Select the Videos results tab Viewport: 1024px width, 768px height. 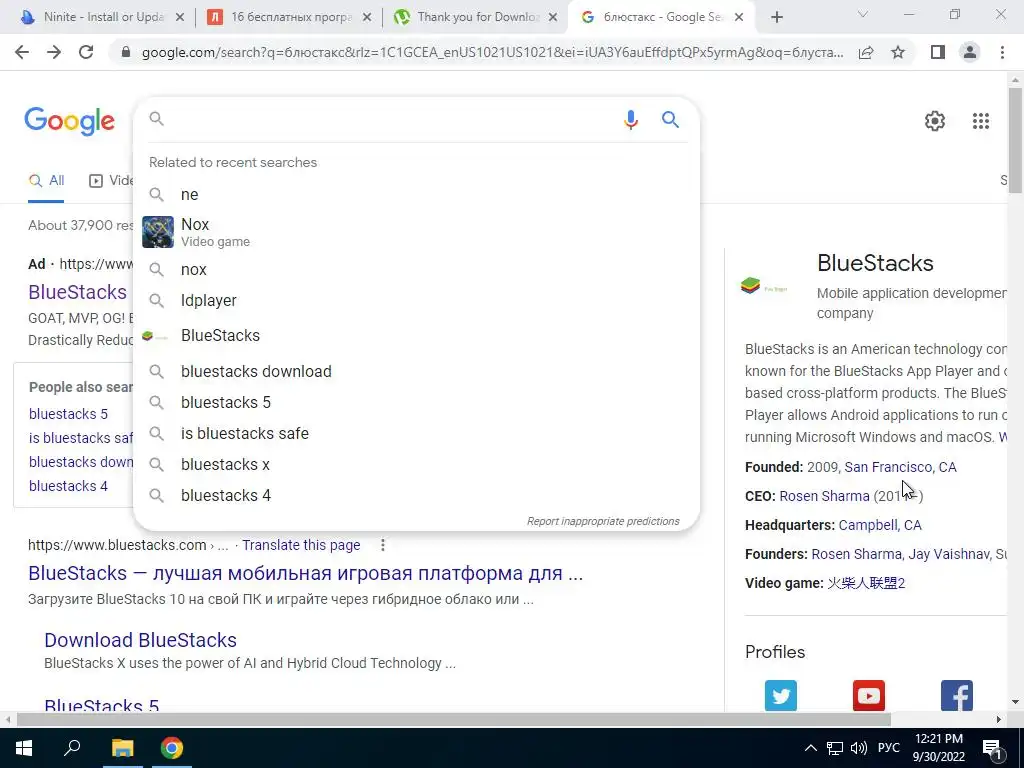112,181
